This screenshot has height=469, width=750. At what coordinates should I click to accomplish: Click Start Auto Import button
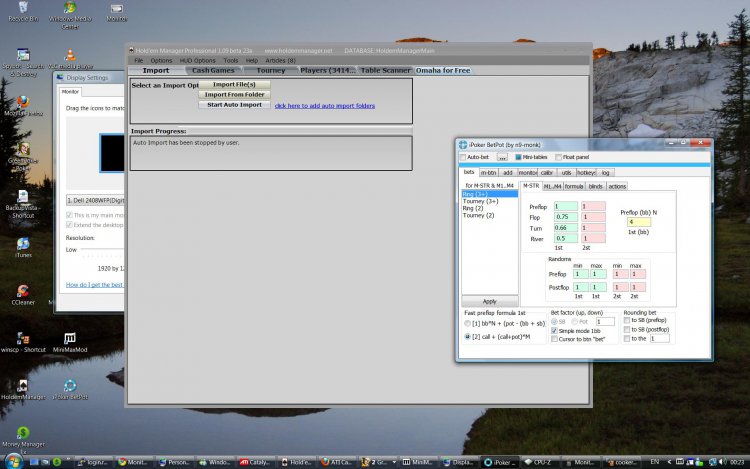coord(234,105)
